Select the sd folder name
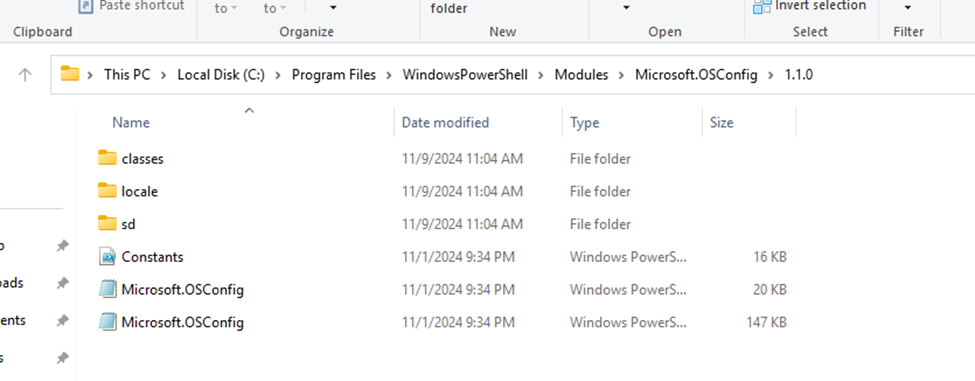975x381 pixels. click(x=128, y=224)
